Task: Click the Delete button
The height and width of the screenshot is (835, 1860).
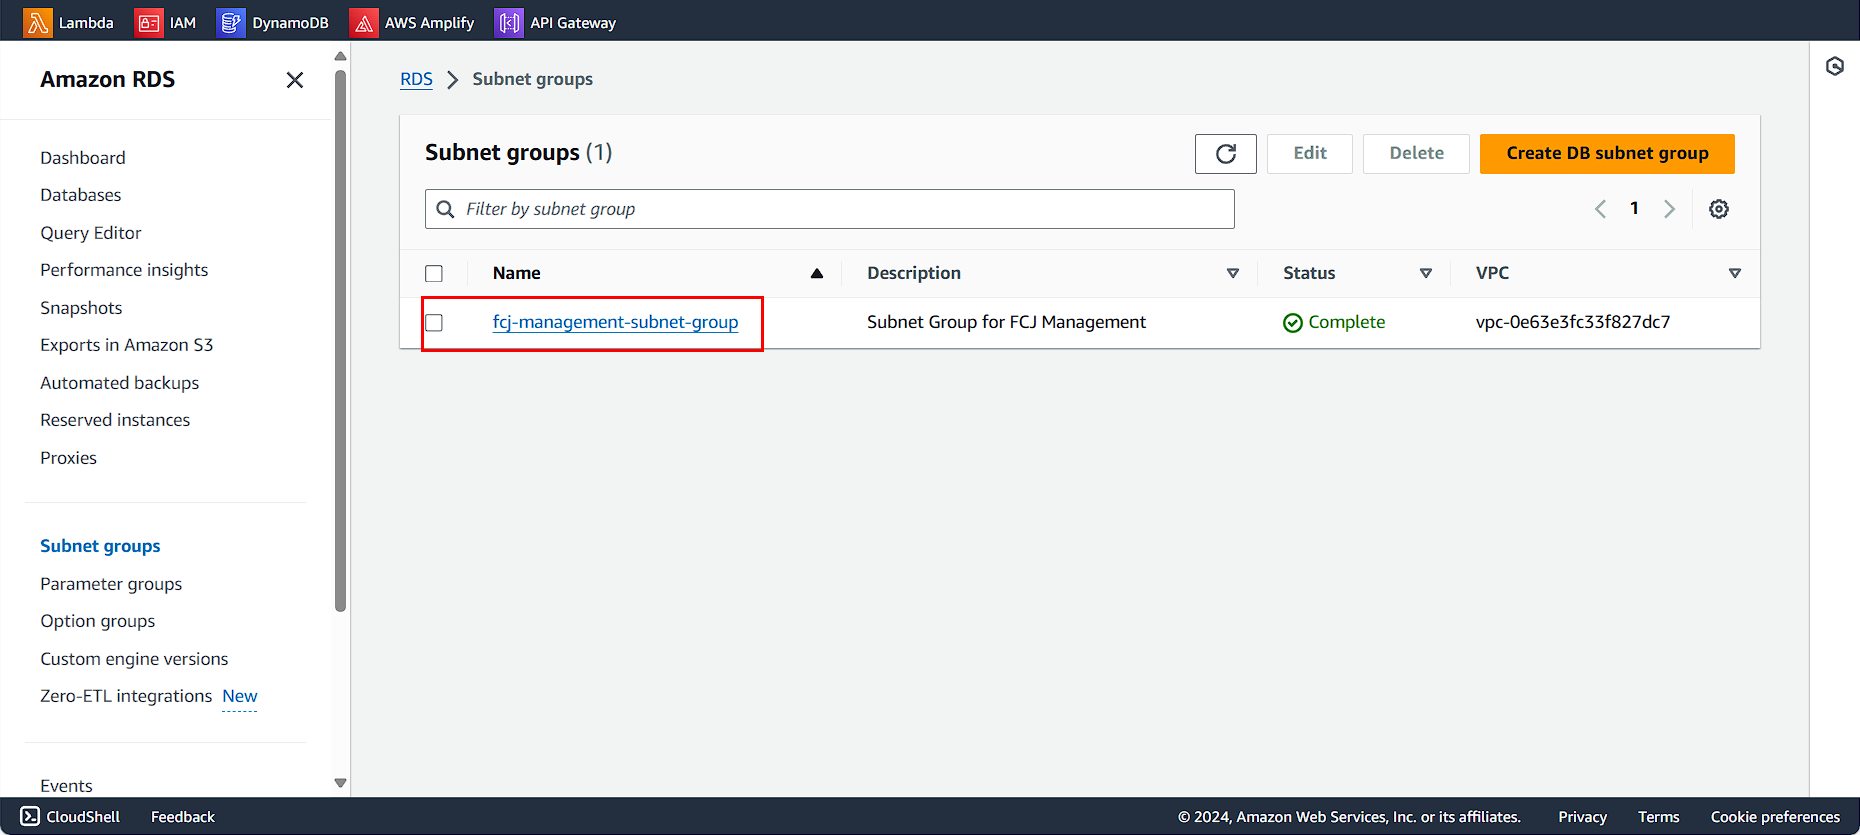Action: pos(1416,154)
